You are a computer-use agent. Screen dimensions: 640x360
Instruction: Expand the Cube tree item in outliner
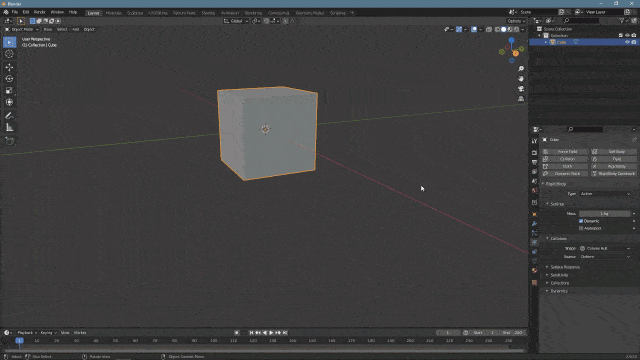[x=546, y=42]
